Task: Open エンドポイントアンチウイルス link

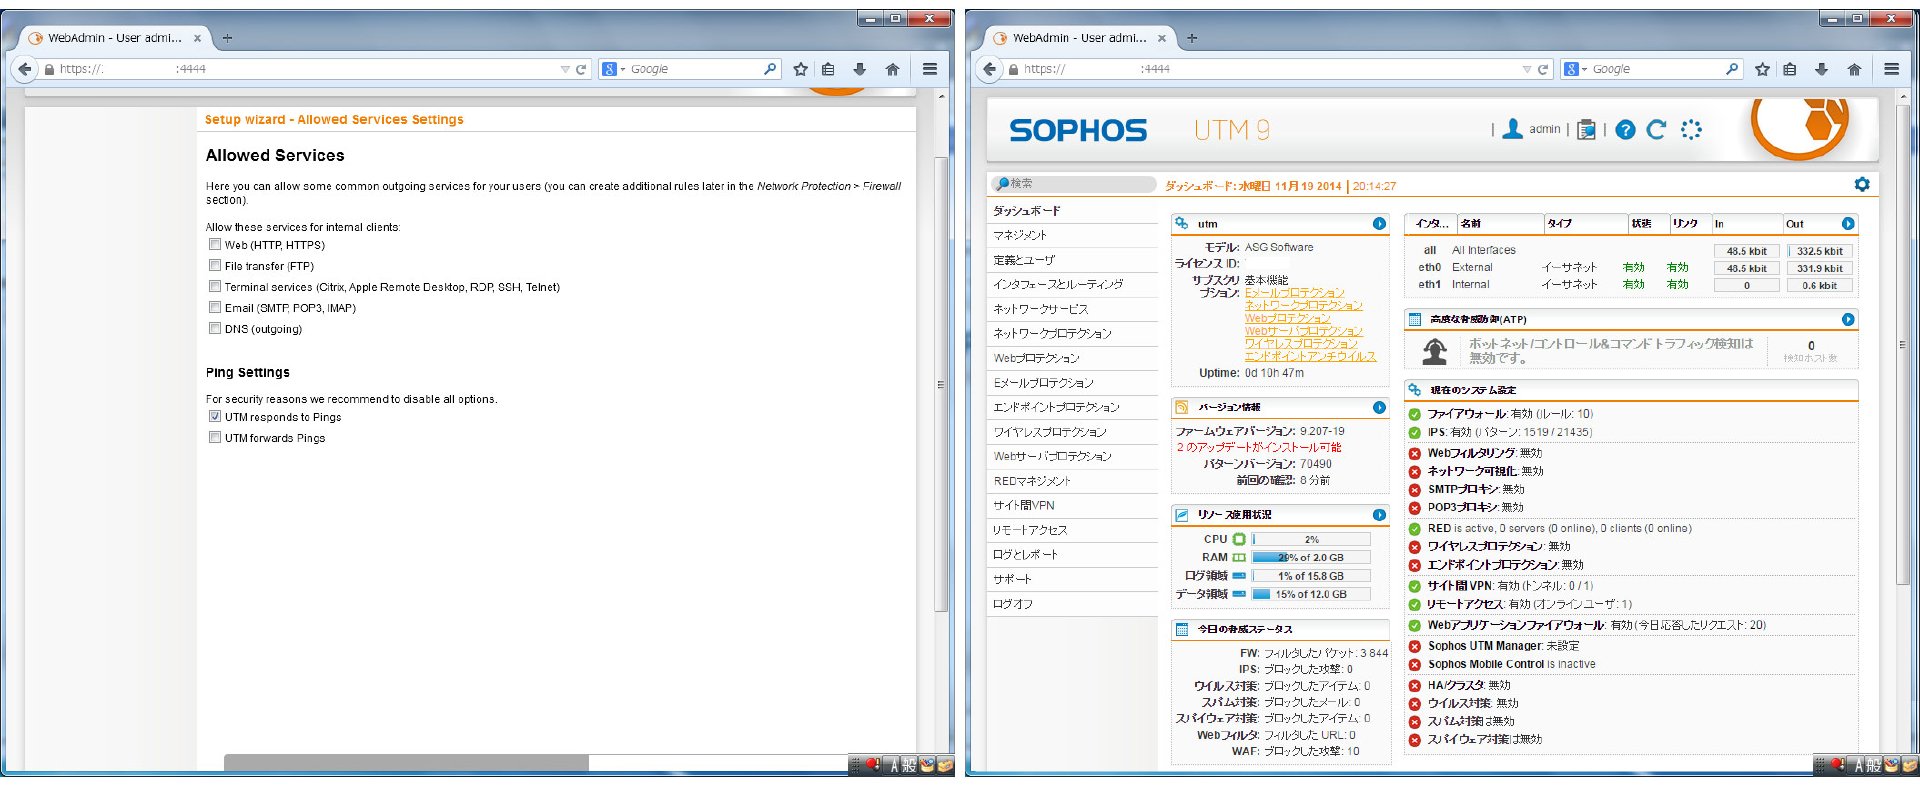Action: click(x=1310, y=356)
